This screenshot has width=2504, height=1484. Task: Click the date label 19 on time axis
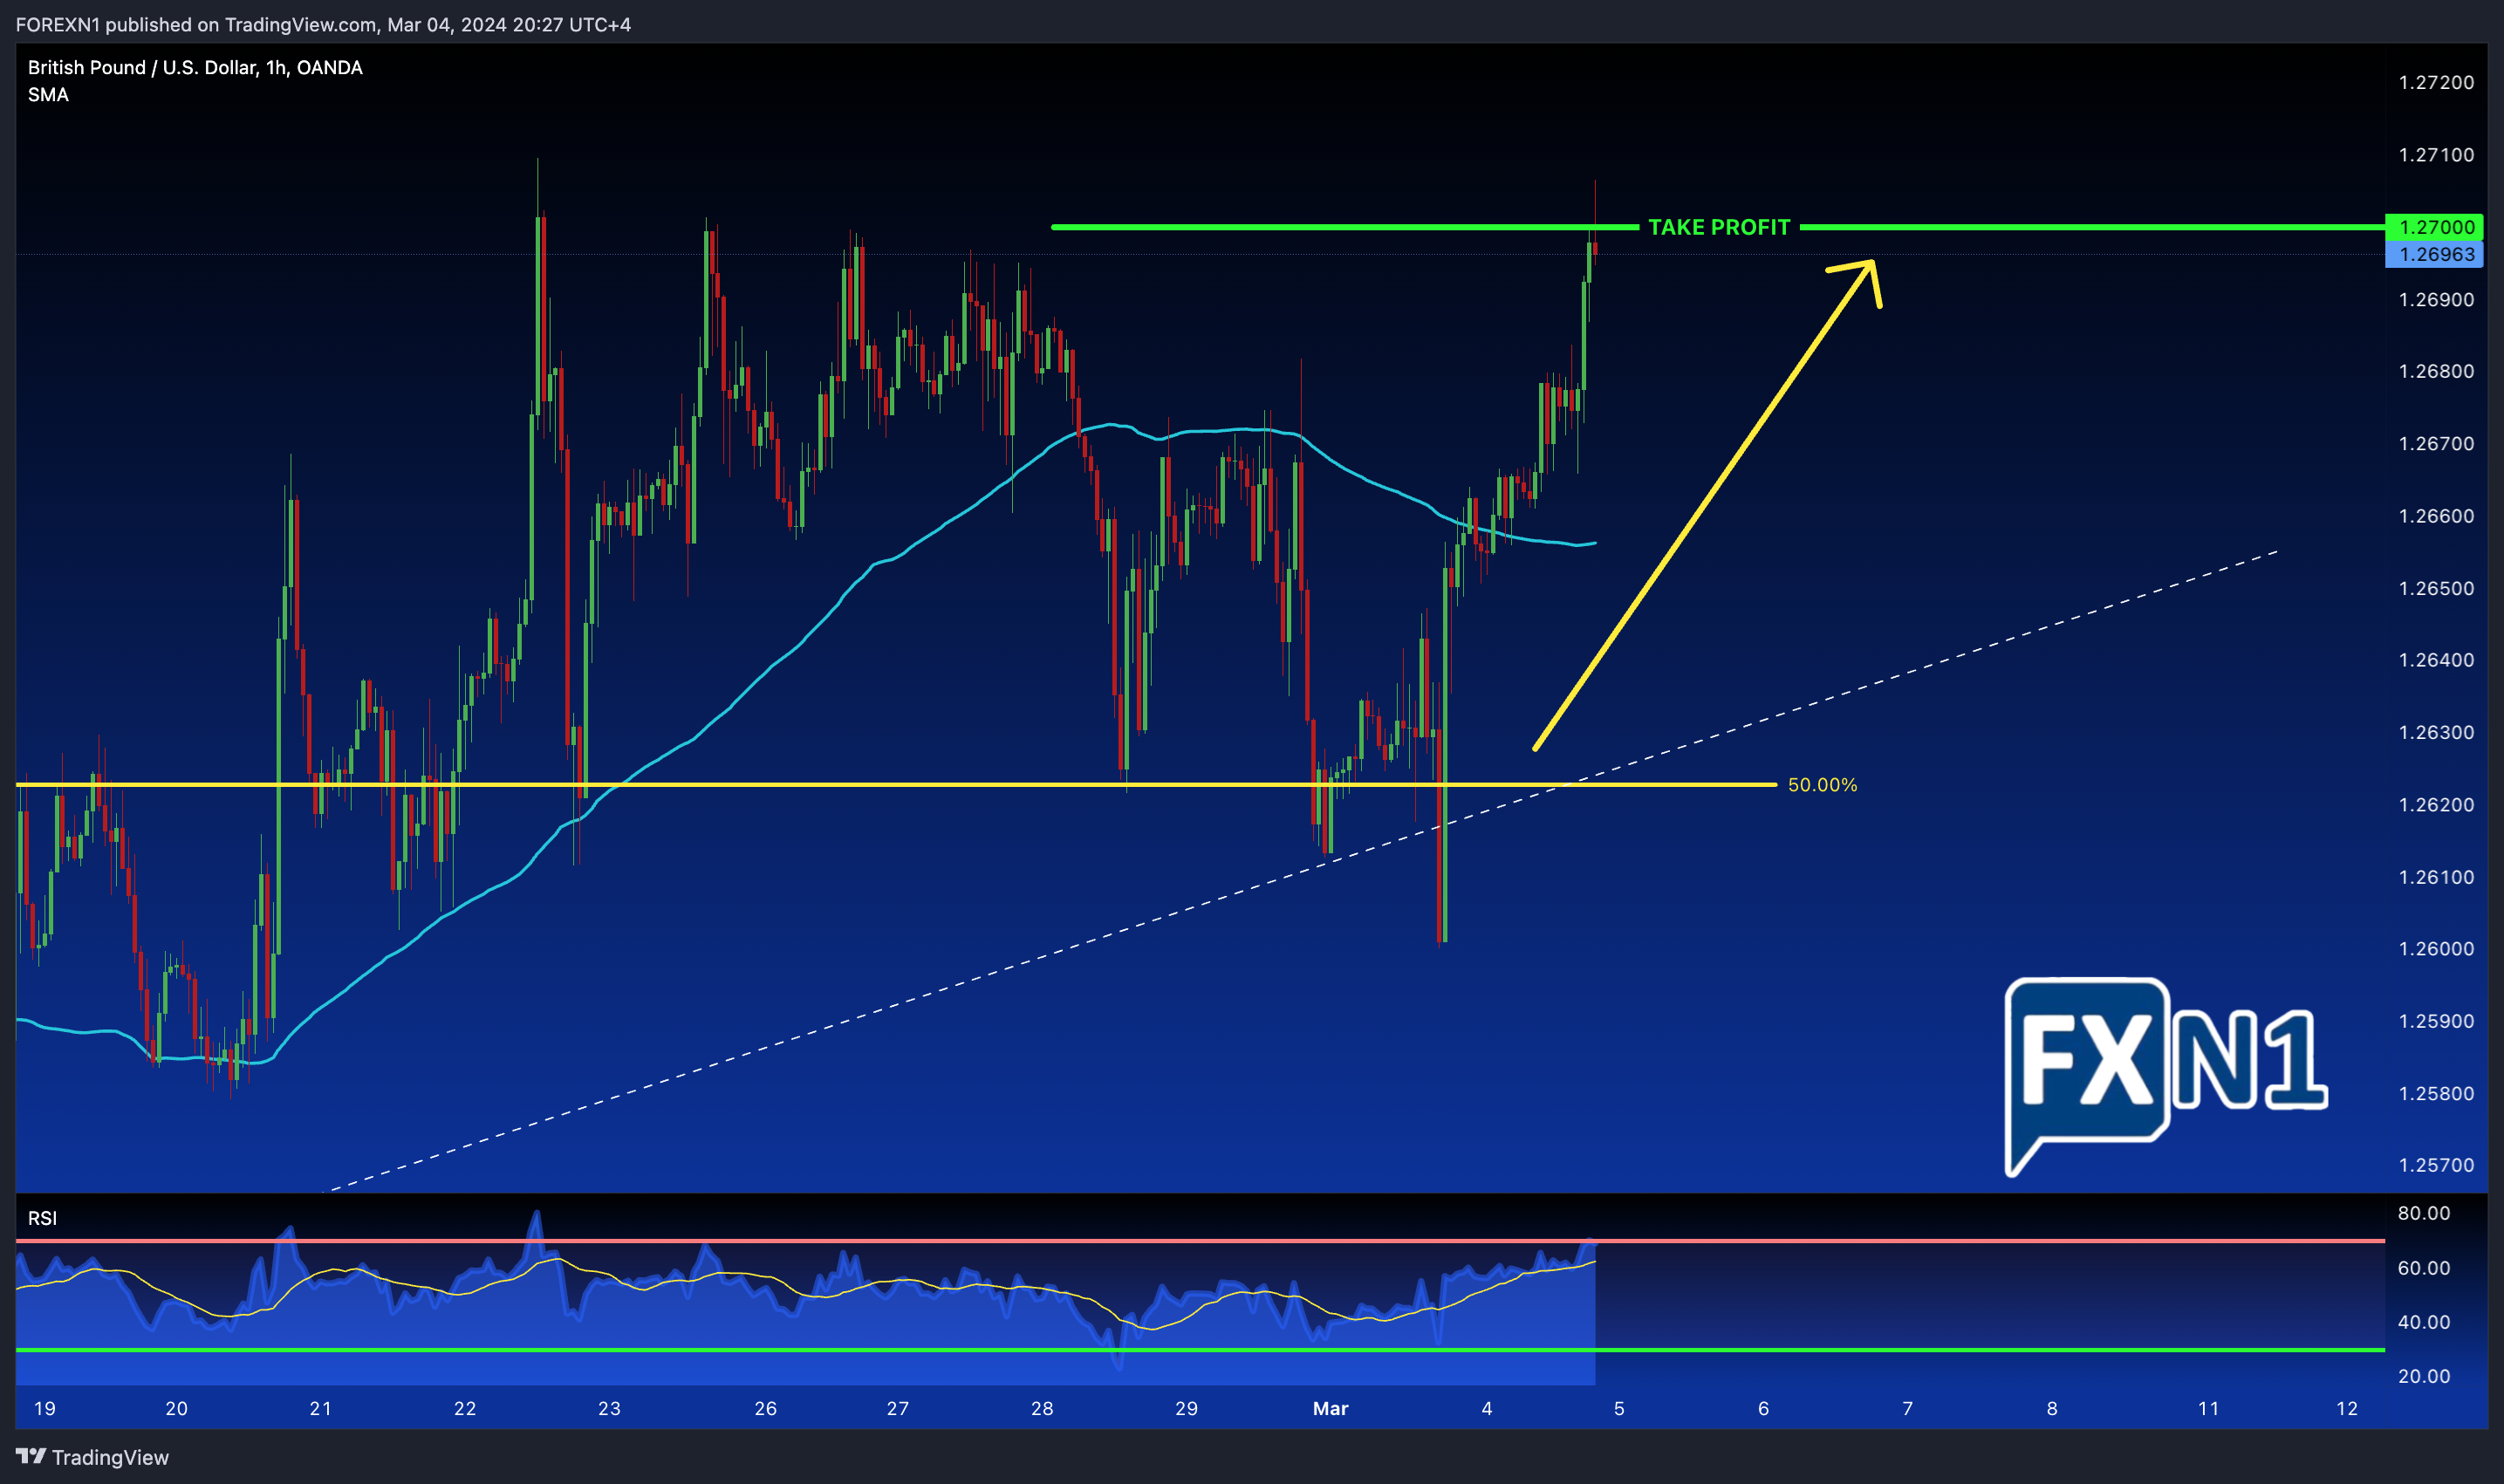coord(45,1408)
